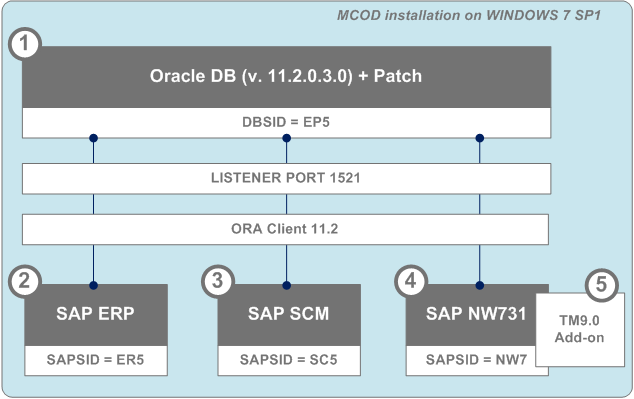Click the MCOD installation on WINDOWS 7 SP1 title
The image size is (634, 399).
[x=469, y=15]
